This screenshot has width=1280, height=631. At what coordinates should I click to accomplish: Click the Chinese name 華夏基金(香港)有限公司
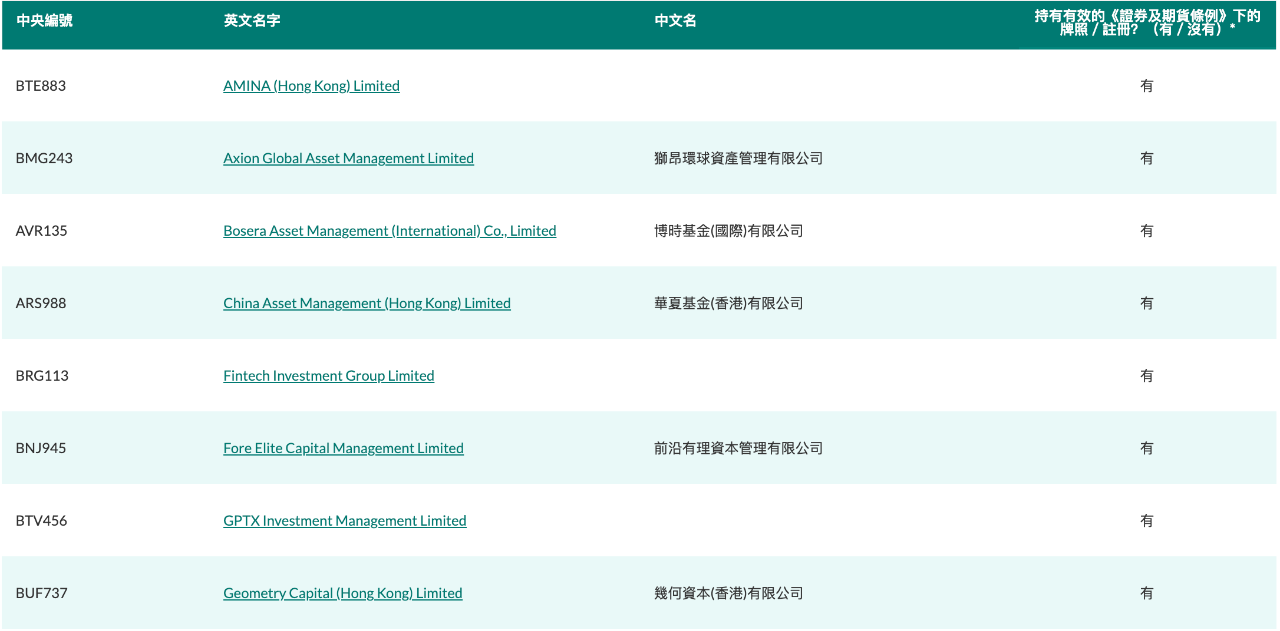[728, 303]
